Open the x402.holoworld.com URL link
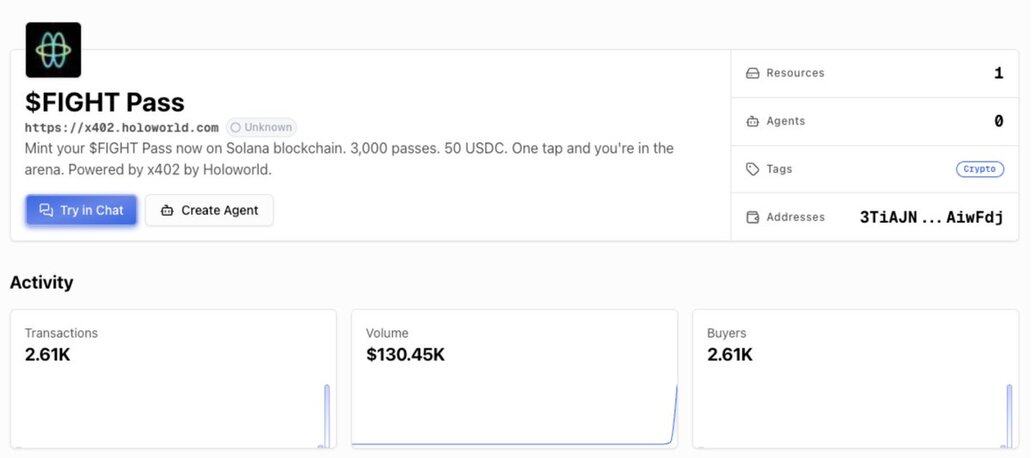 point(121,127)
